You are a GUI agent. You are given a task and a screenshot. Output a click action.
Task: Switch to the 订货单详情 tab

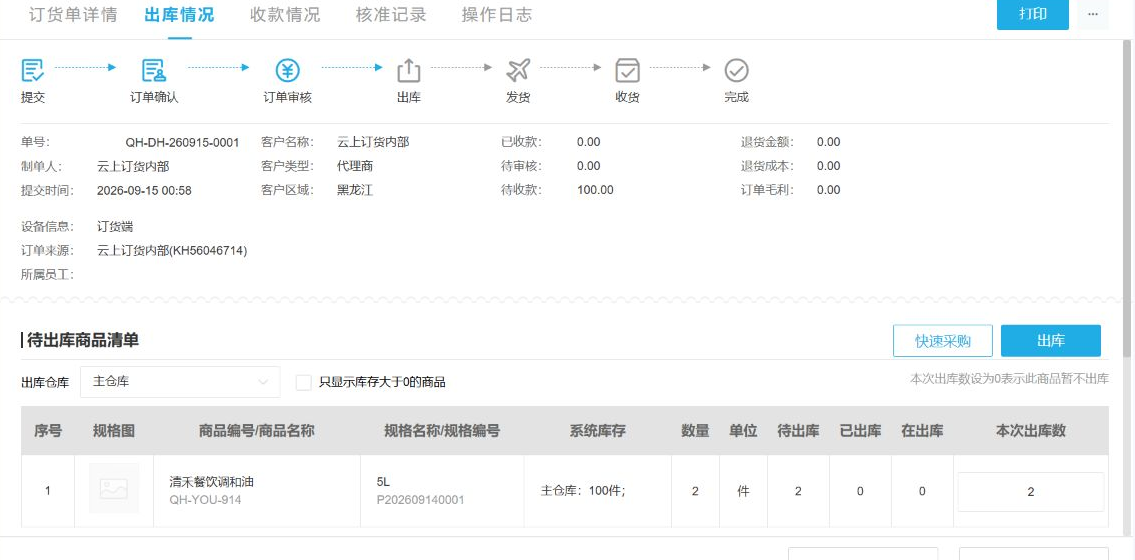[73, 15]
